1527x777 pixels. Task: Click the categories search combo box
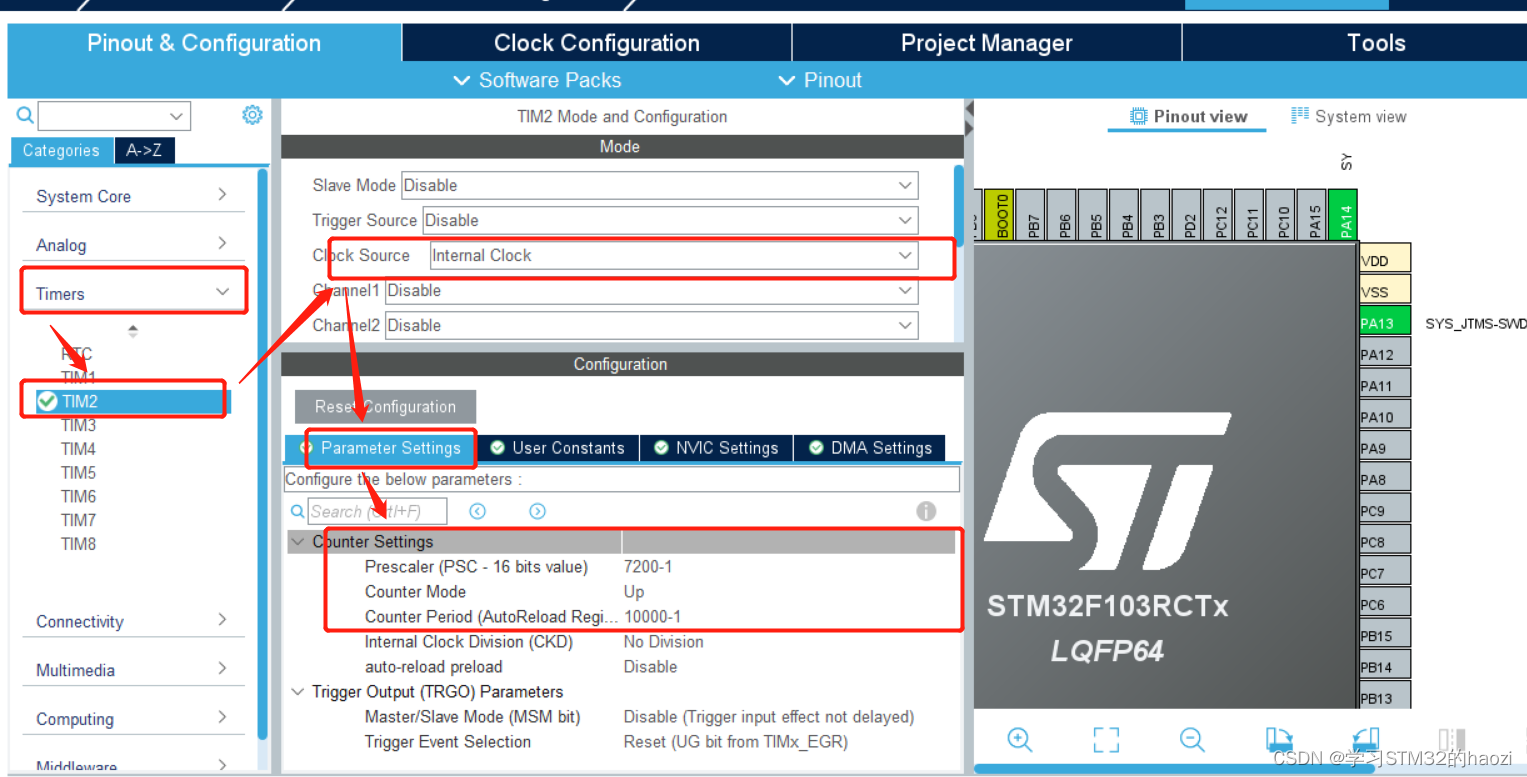(x=114, y=116)
